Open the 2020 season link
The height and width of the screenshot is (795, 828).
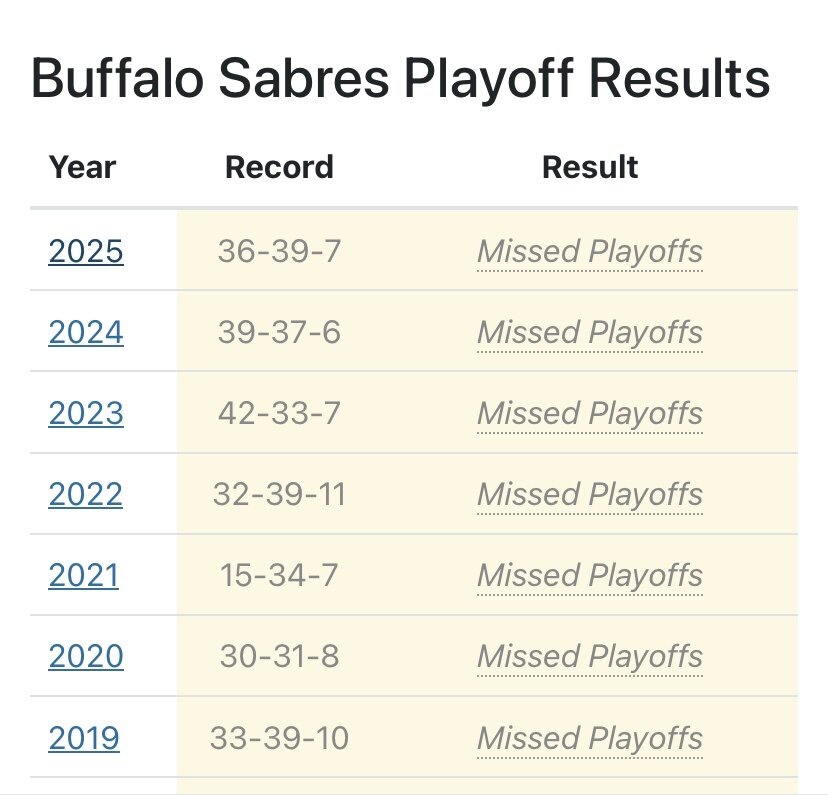(86, 657)
